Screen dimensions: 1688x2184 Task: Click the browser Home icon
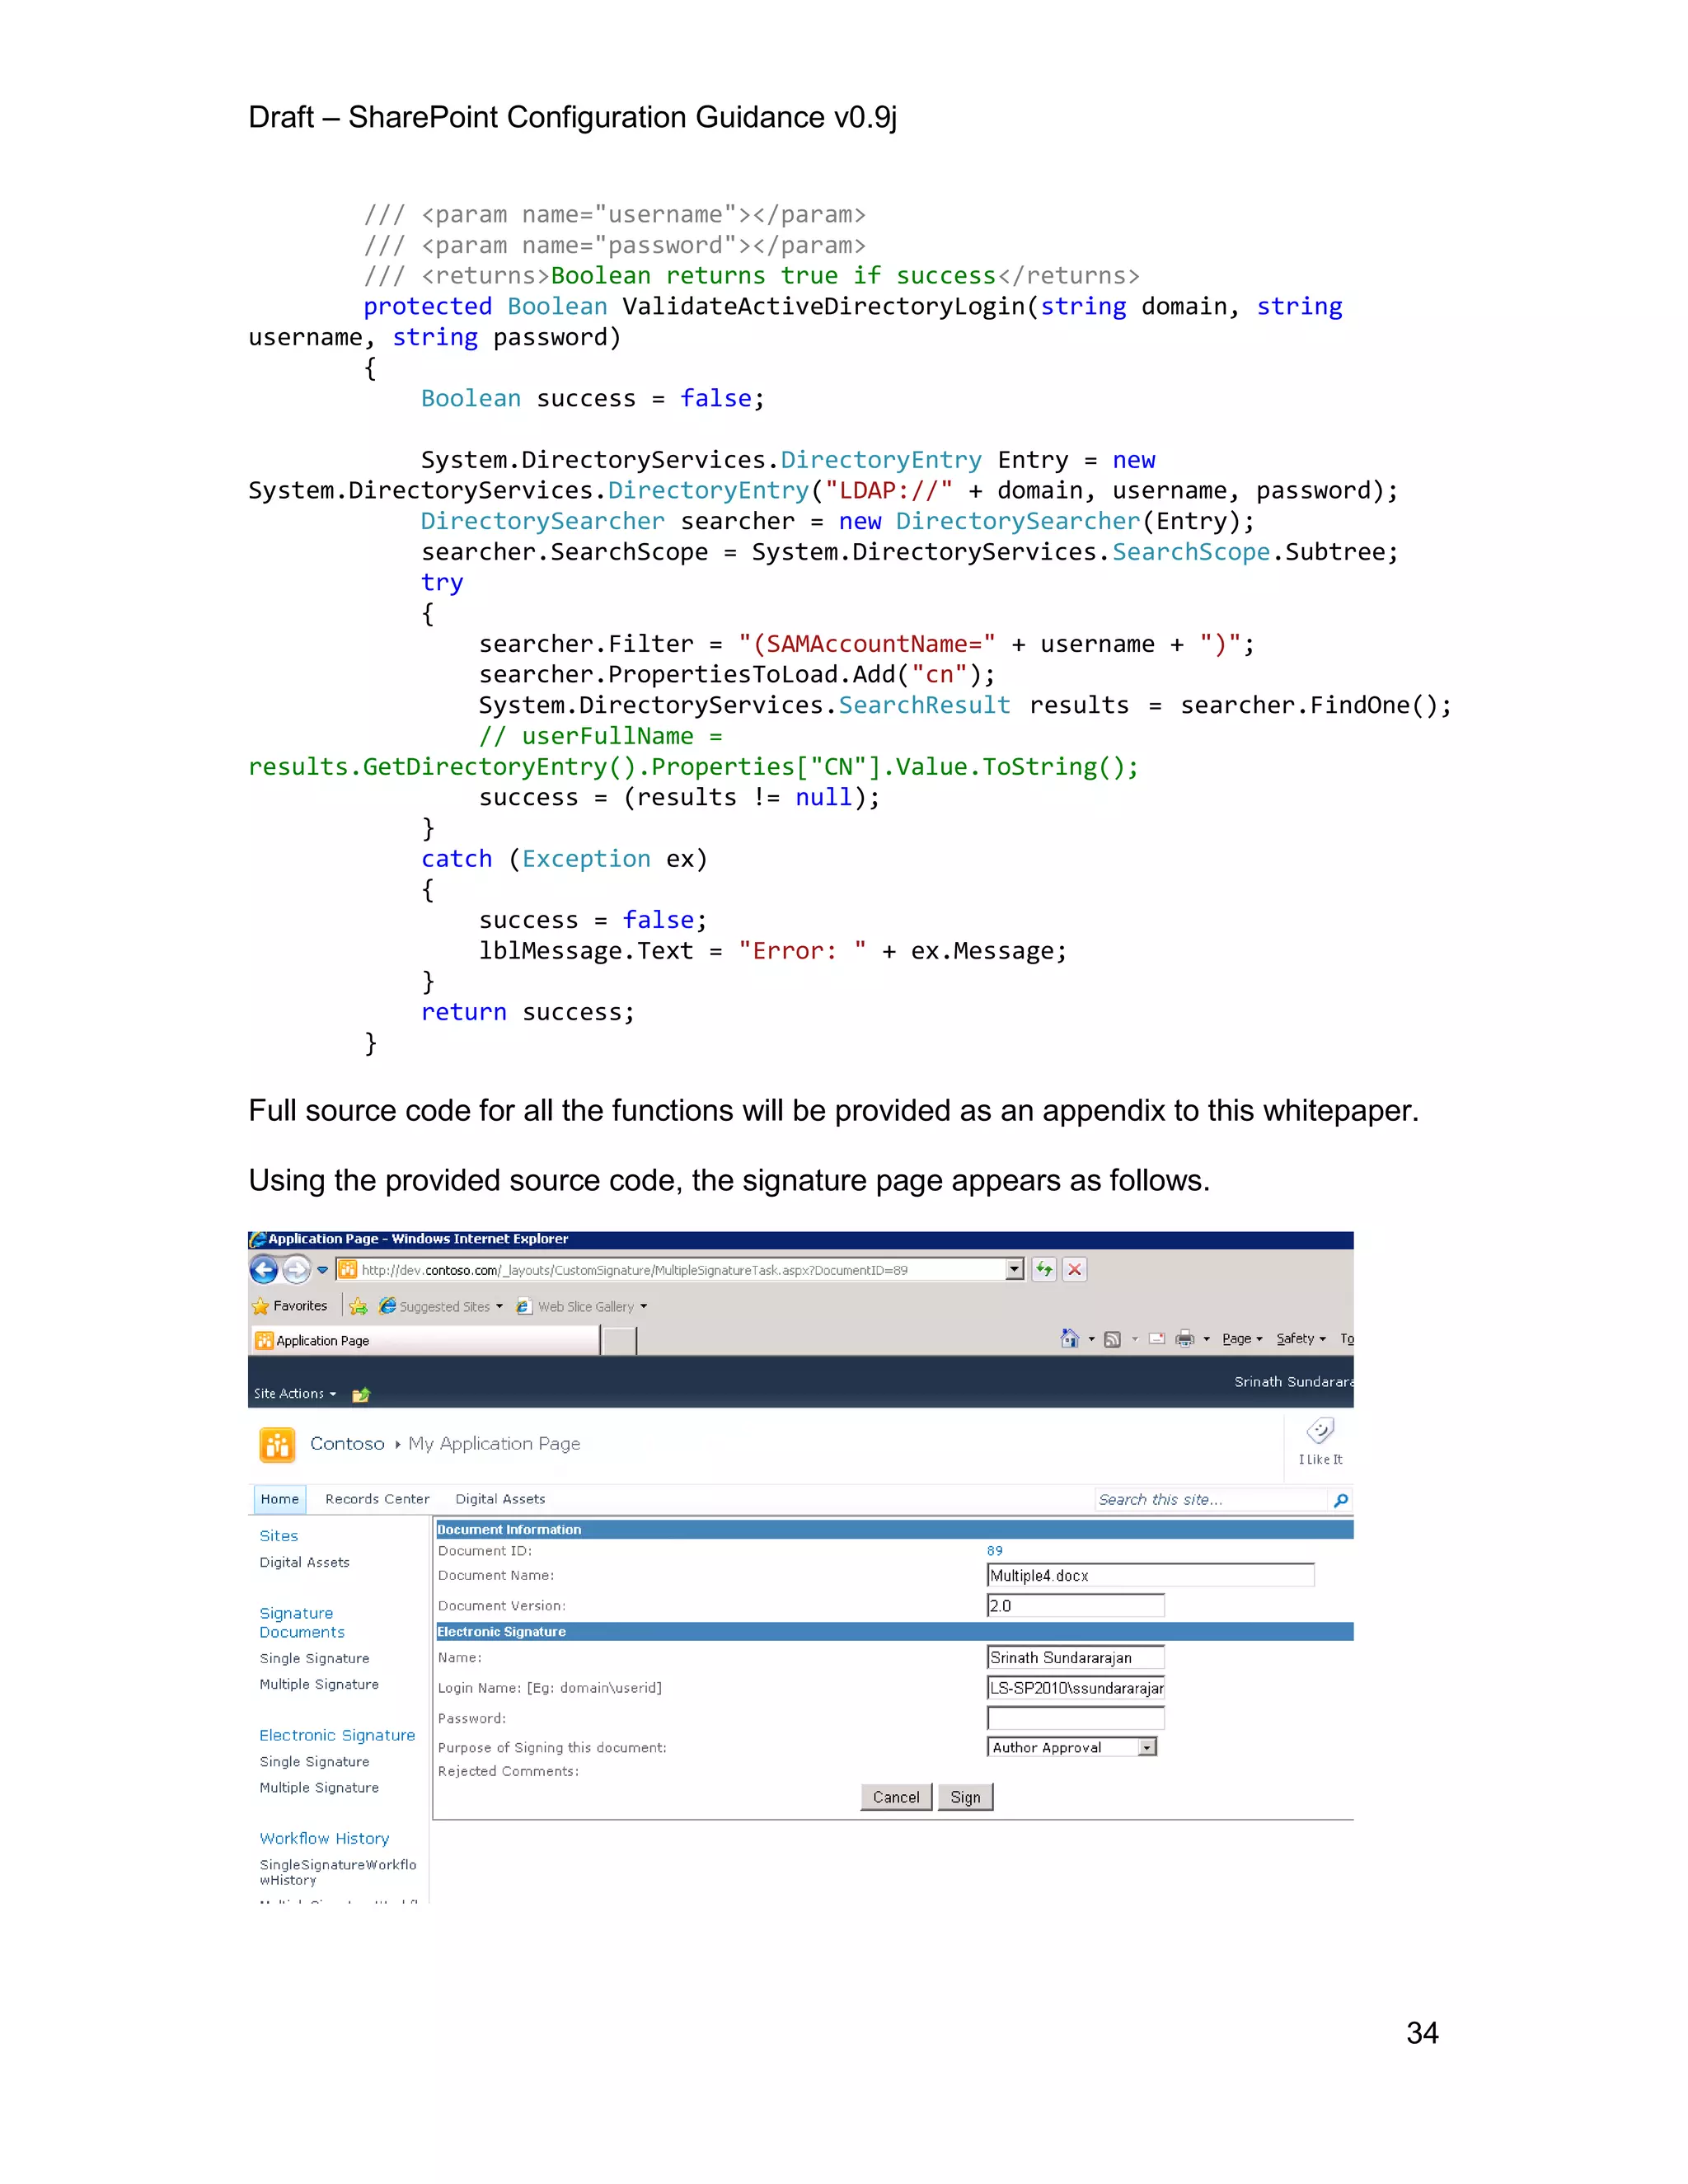coord(1069,1338)
